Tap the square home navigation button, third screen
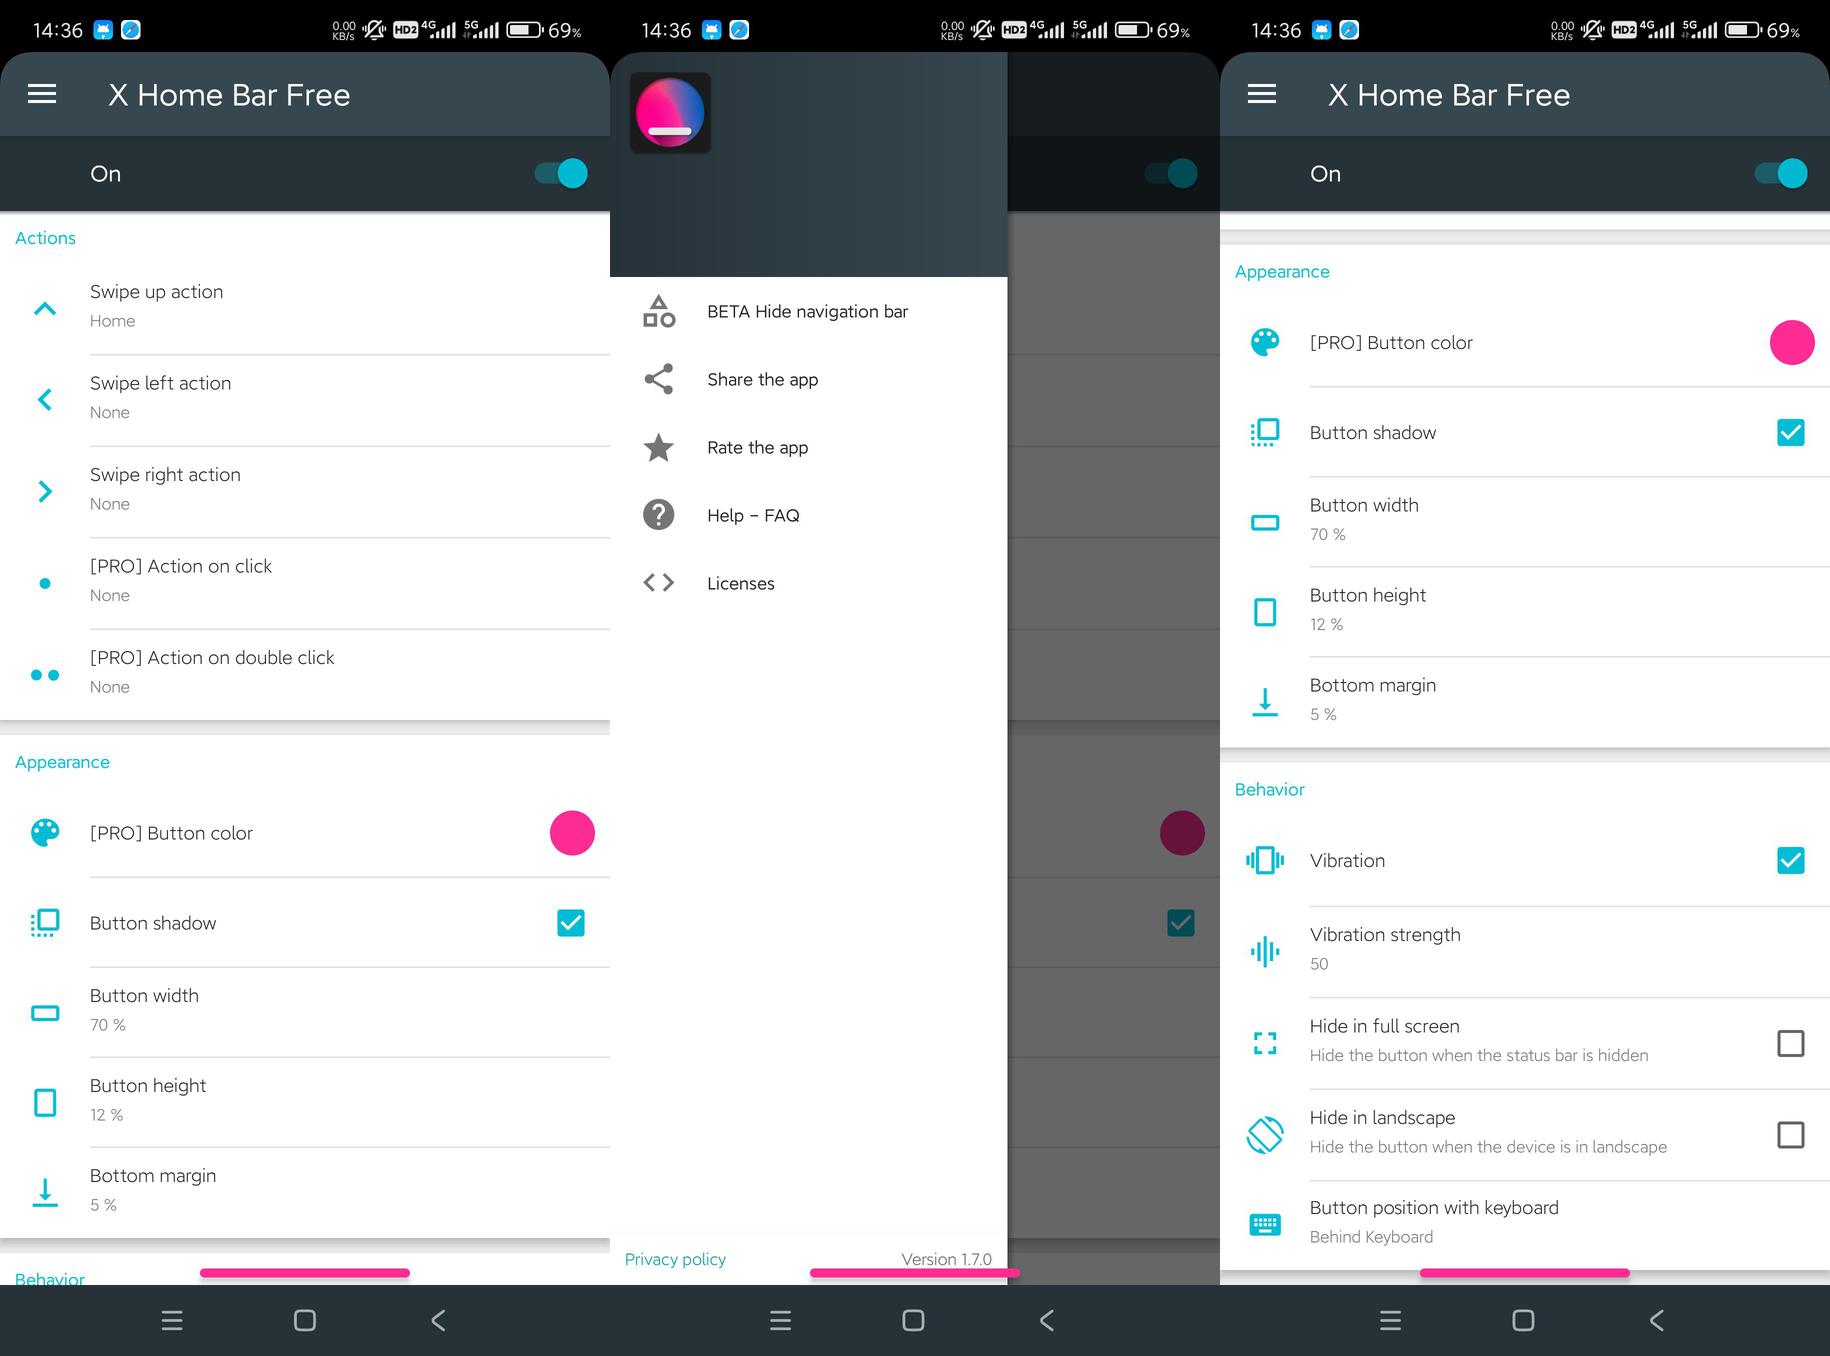Viewport: 1830px width, 1356px height. coord(1523,1320)
